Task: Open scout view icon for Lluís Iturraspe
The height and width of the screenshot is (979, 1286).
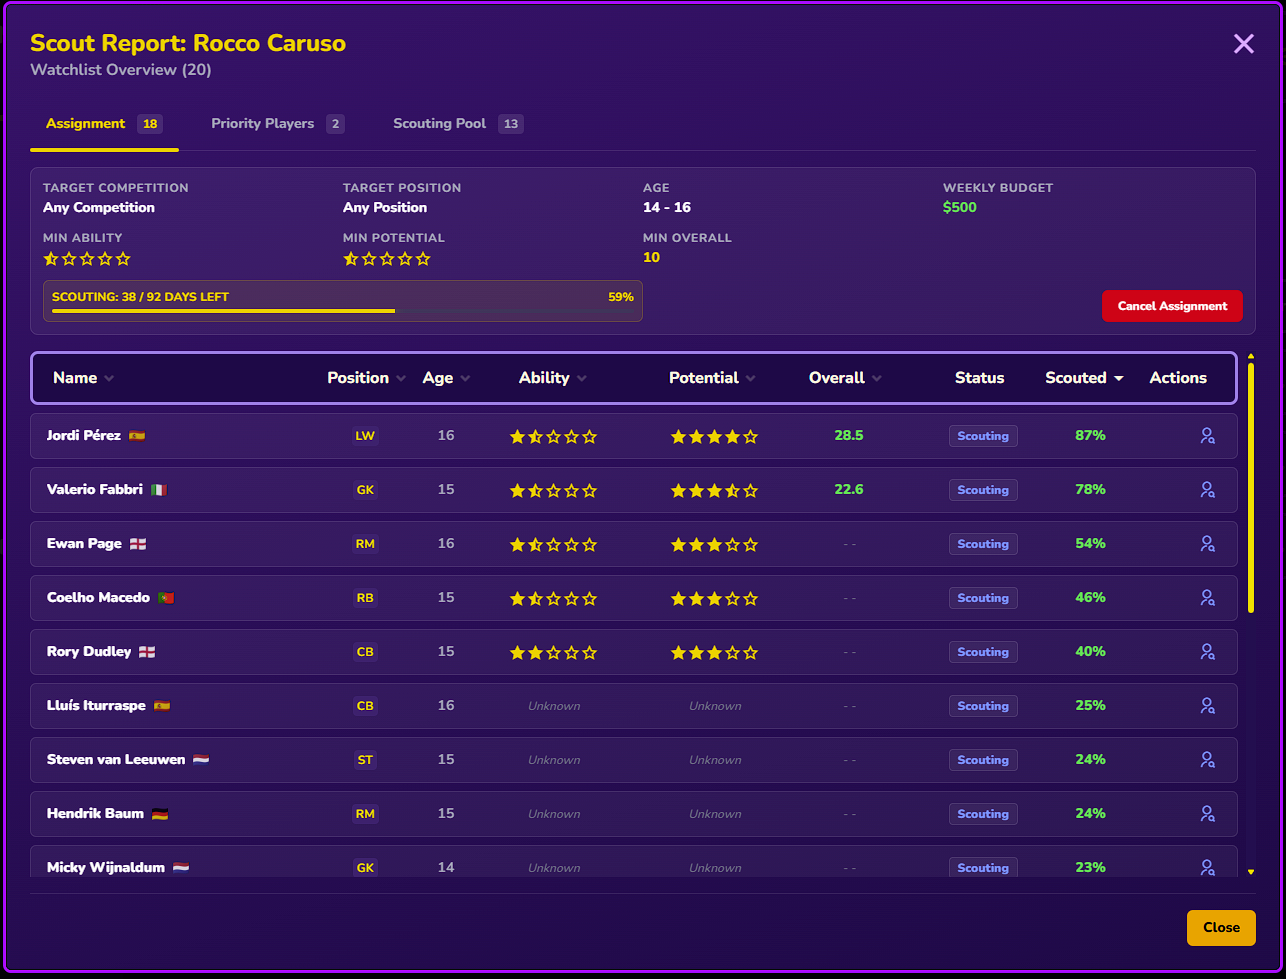Action: click(1207, 706)
